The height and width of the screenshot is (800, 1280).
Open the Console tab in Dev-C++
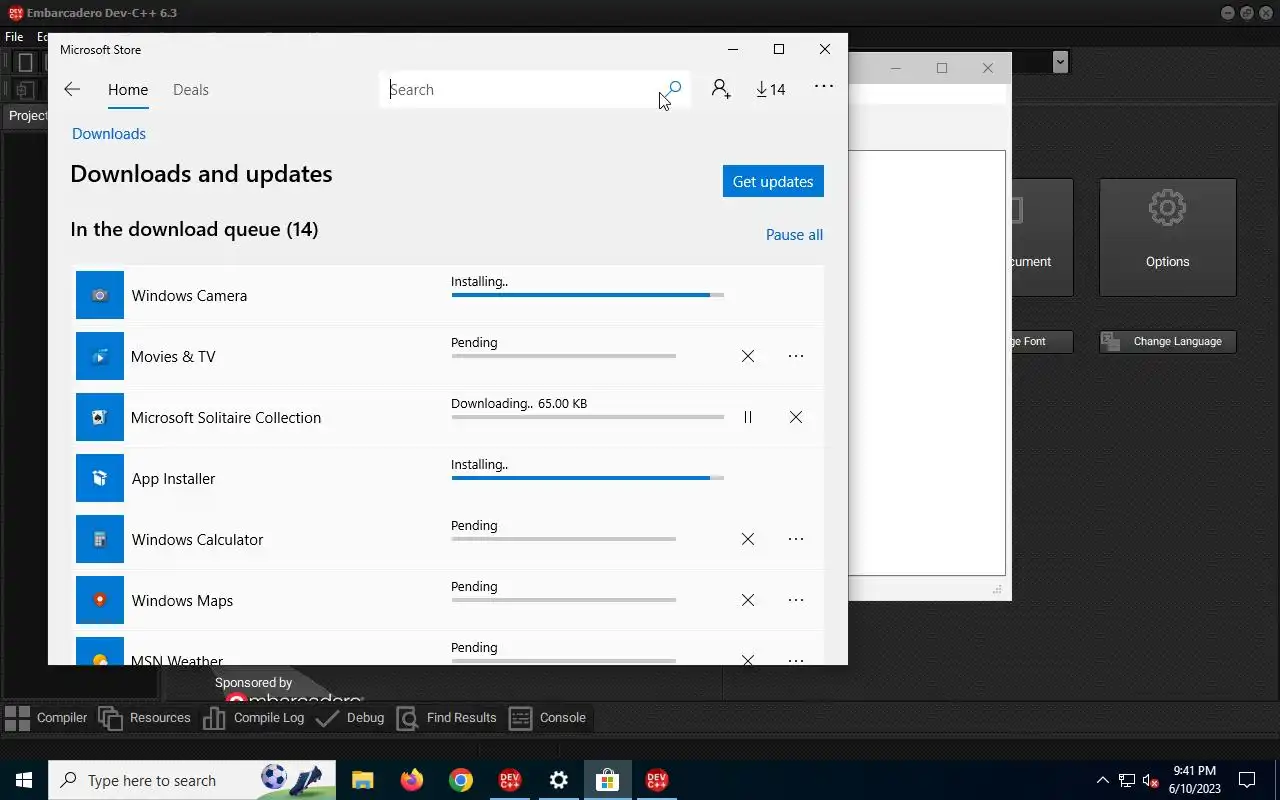pos(548,717)
